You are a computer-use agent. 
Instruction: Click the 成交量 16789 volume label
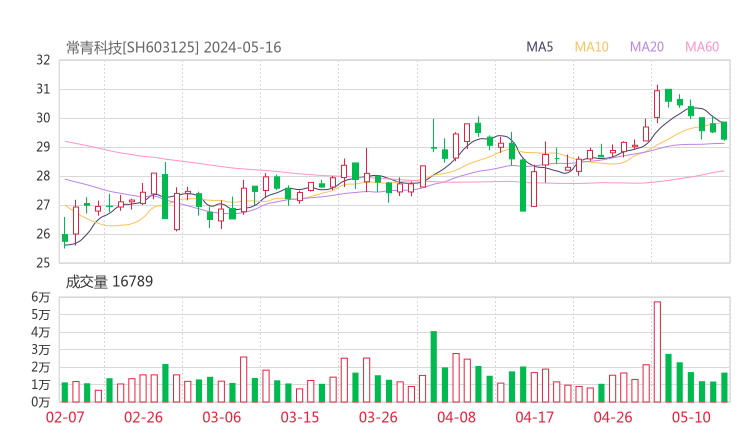coord(109,282)
